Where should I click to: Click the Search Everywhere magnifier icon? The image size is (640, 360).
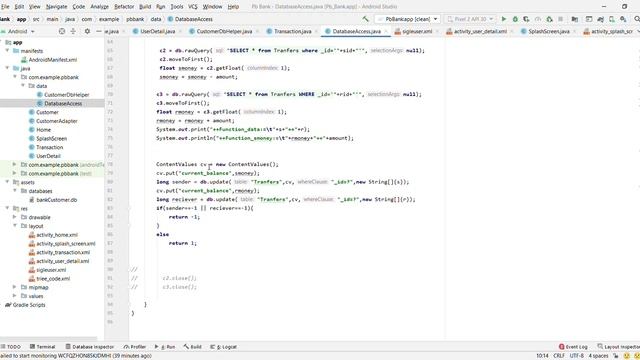(x=637, y=19)
